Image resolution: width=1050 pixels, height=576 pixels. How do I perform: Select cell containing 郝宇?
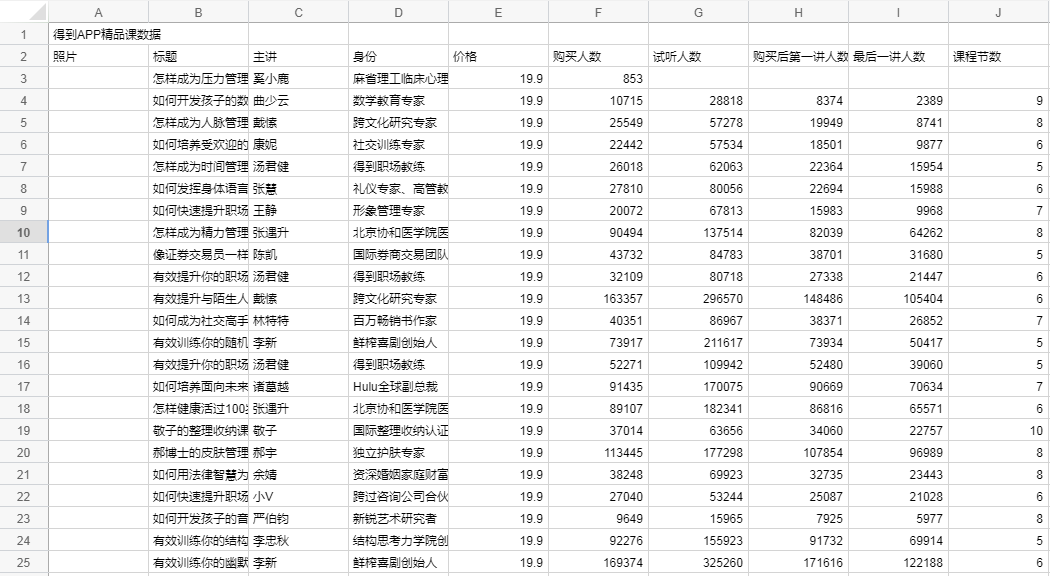coord(298,453)
